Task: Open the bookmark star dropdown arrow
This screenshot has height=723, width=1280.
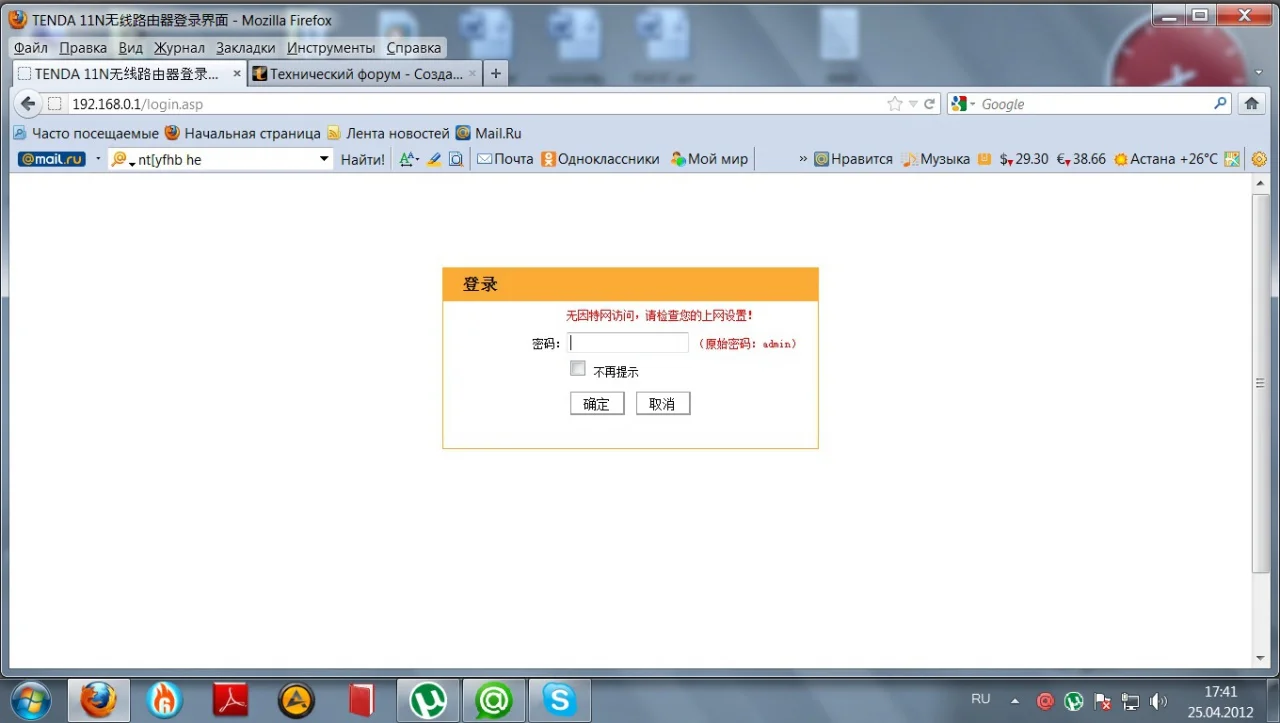Action: [x=913, y=104]
